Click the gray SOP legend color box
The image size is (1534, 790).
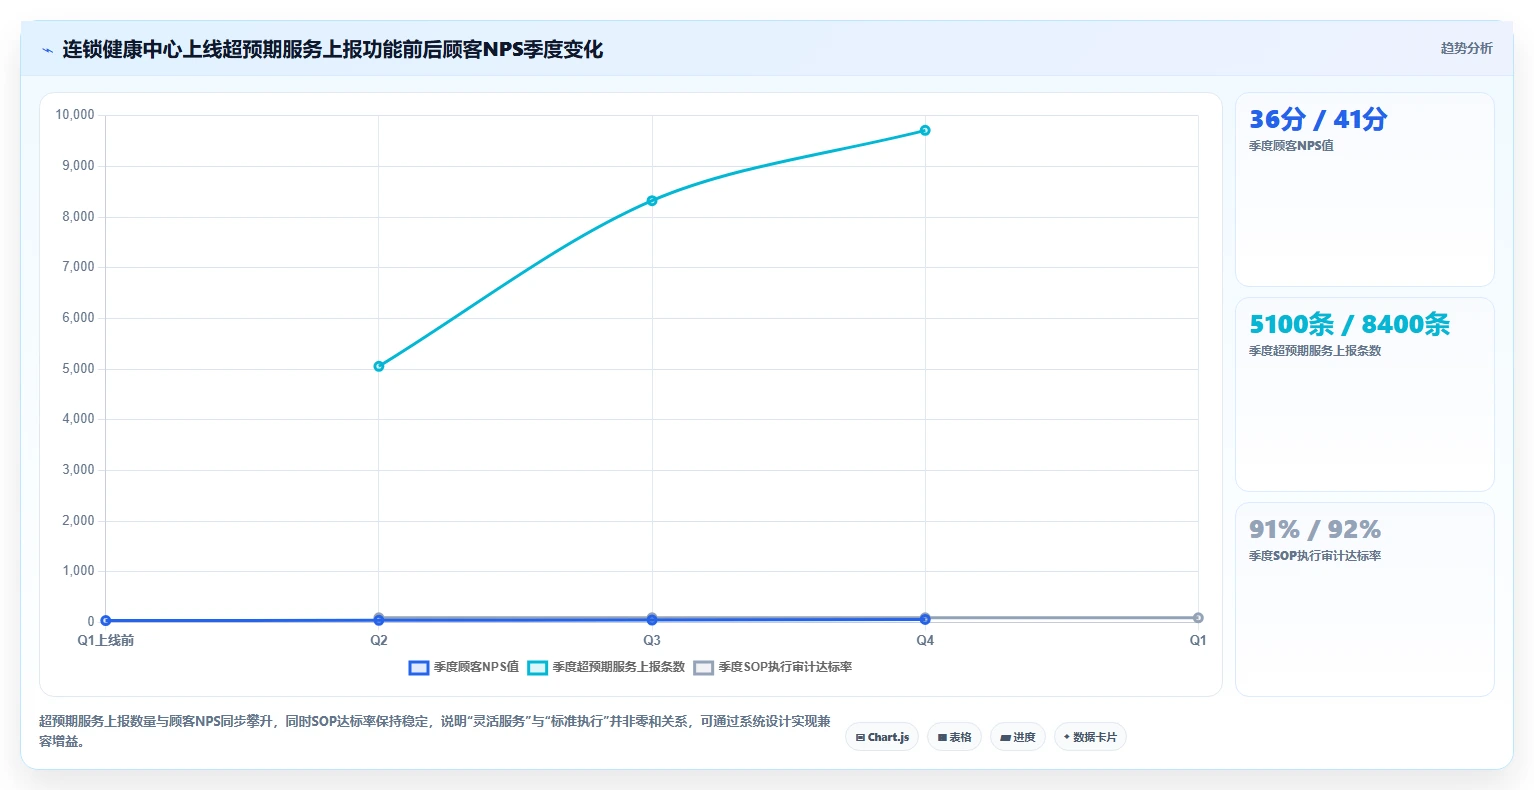704,668
